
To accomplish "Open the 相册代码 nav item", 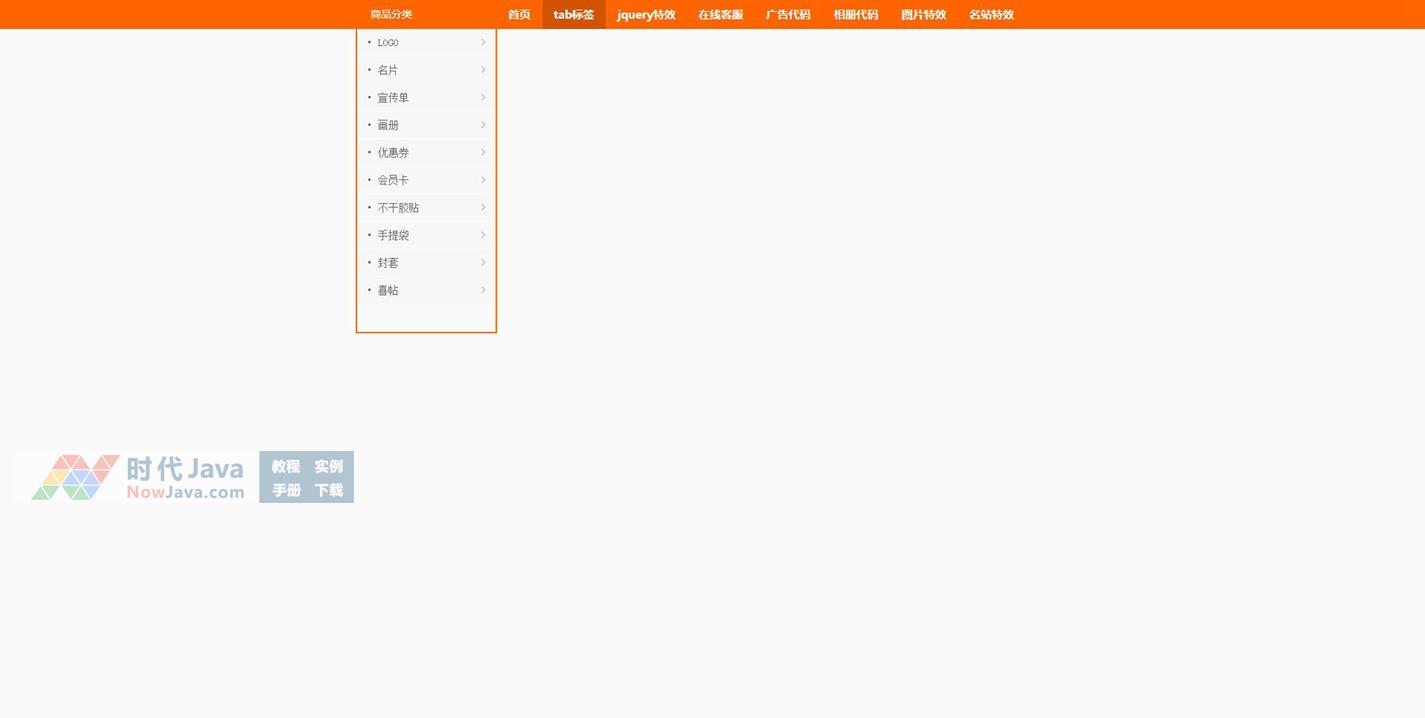I will coord(856,14).
